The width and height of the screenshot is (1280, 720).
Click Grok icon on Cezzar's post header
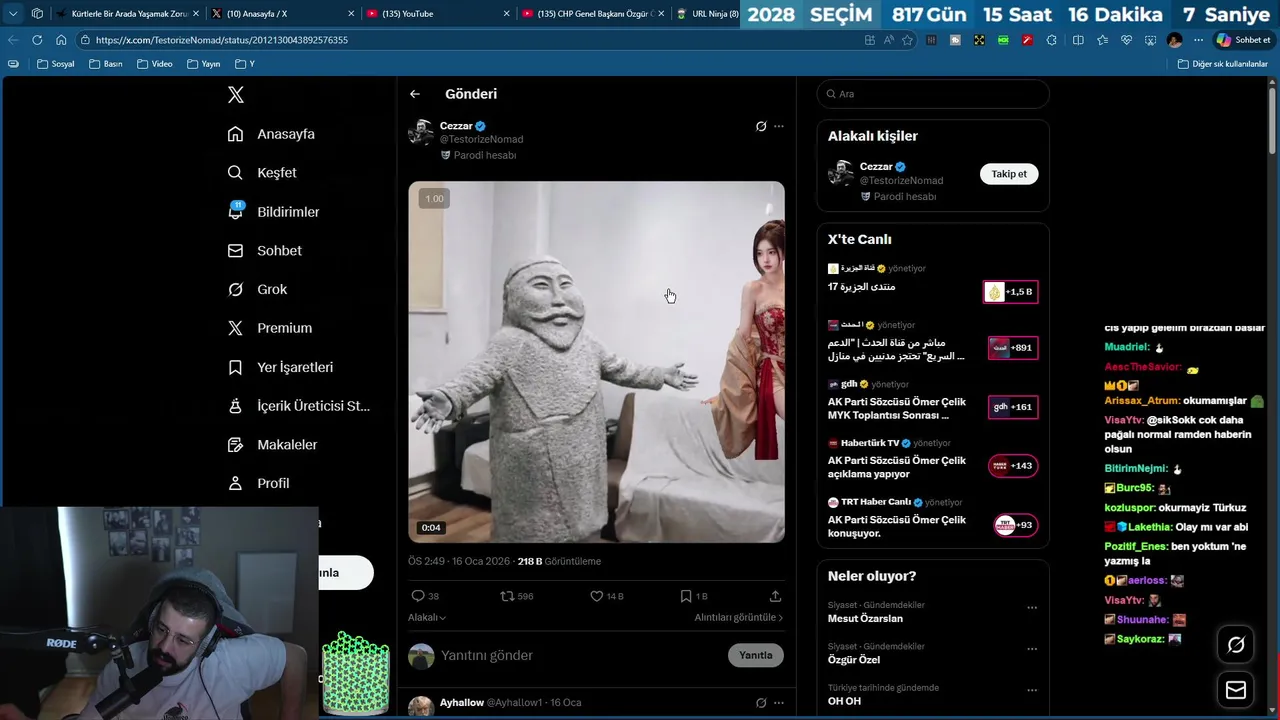click(761, 126)
